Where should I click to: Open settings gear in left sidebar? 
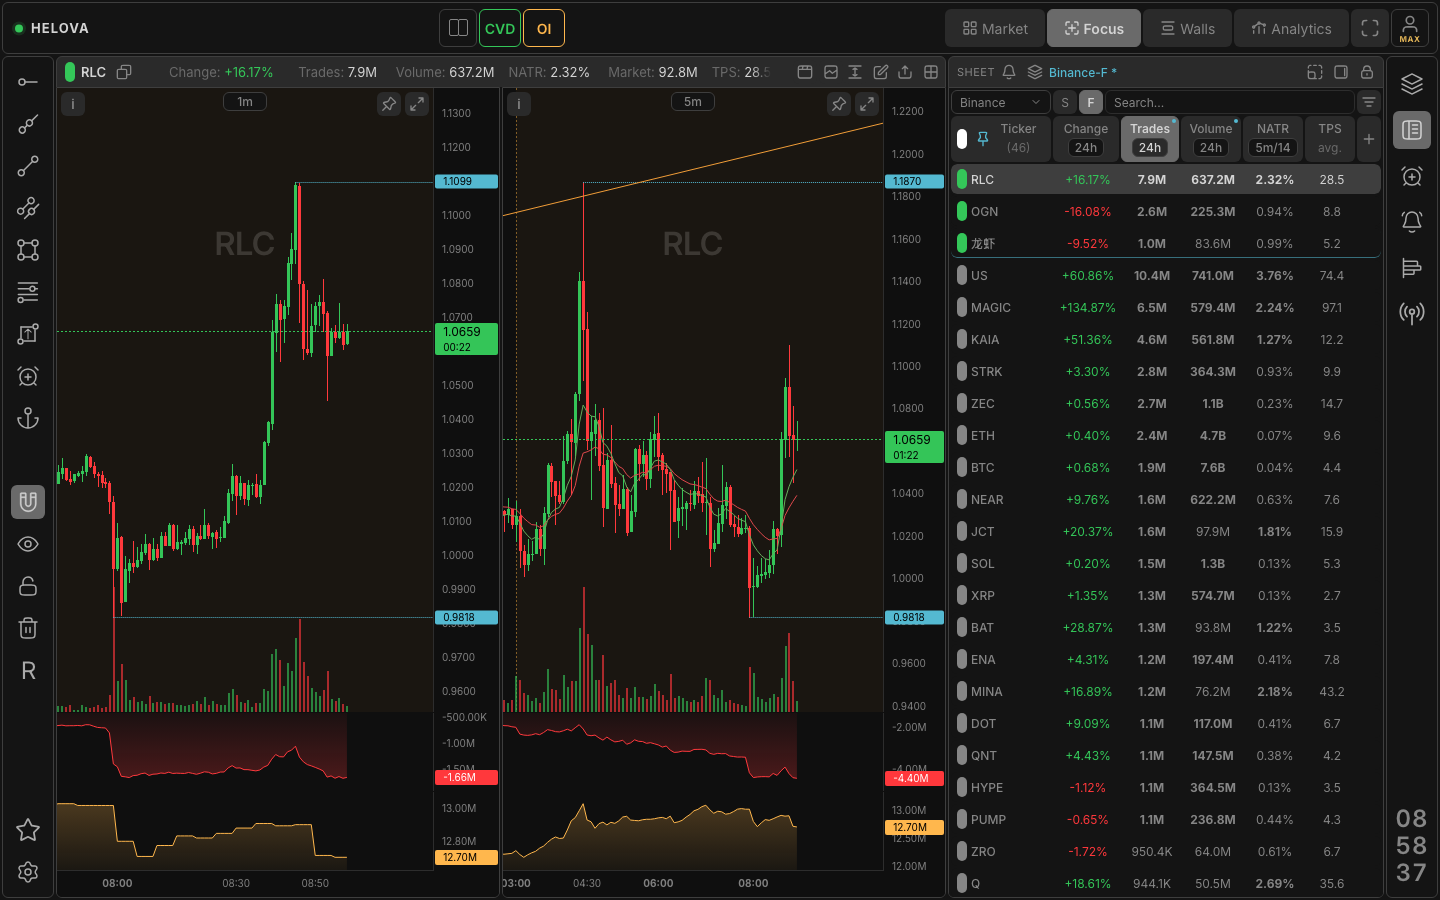(x=28, y=872)
